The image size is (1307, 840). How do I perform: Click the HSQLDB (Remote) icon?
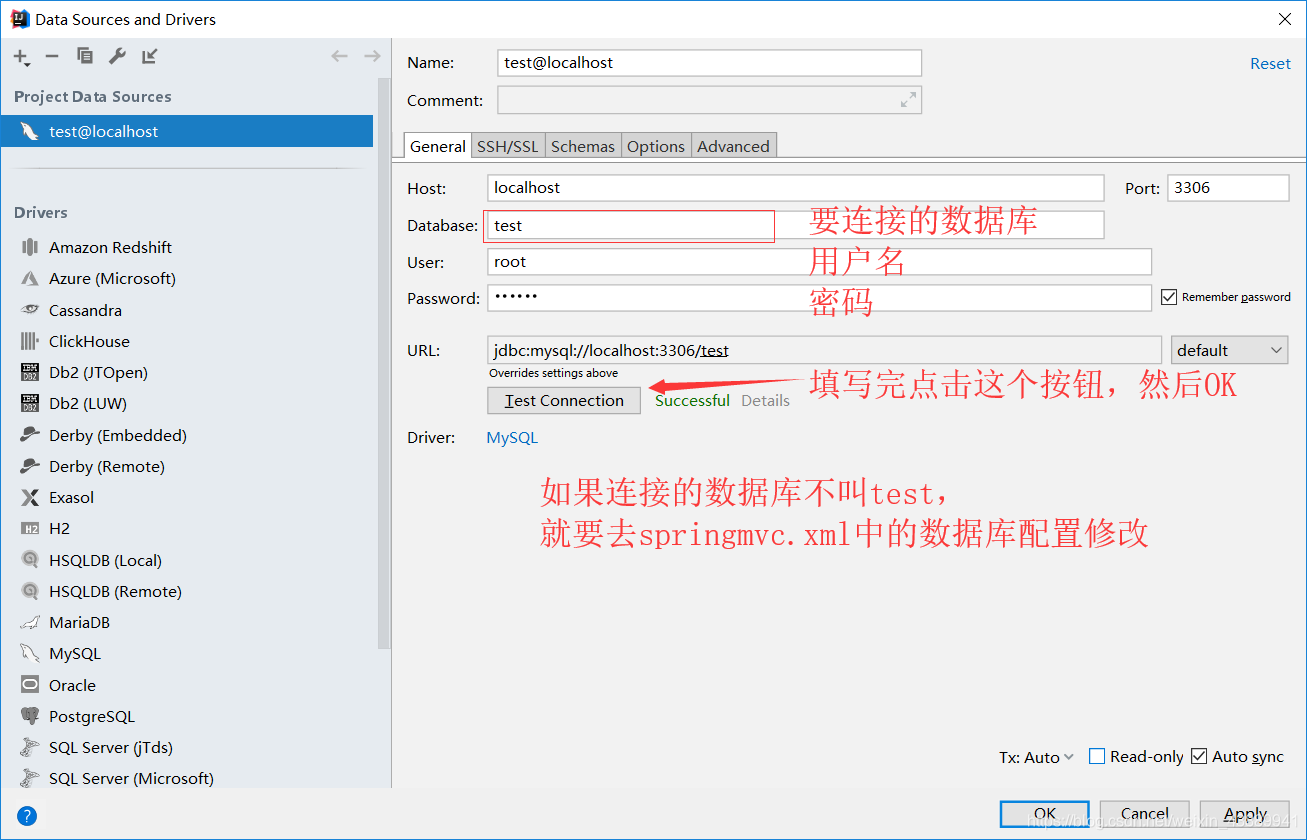point(30,591)
